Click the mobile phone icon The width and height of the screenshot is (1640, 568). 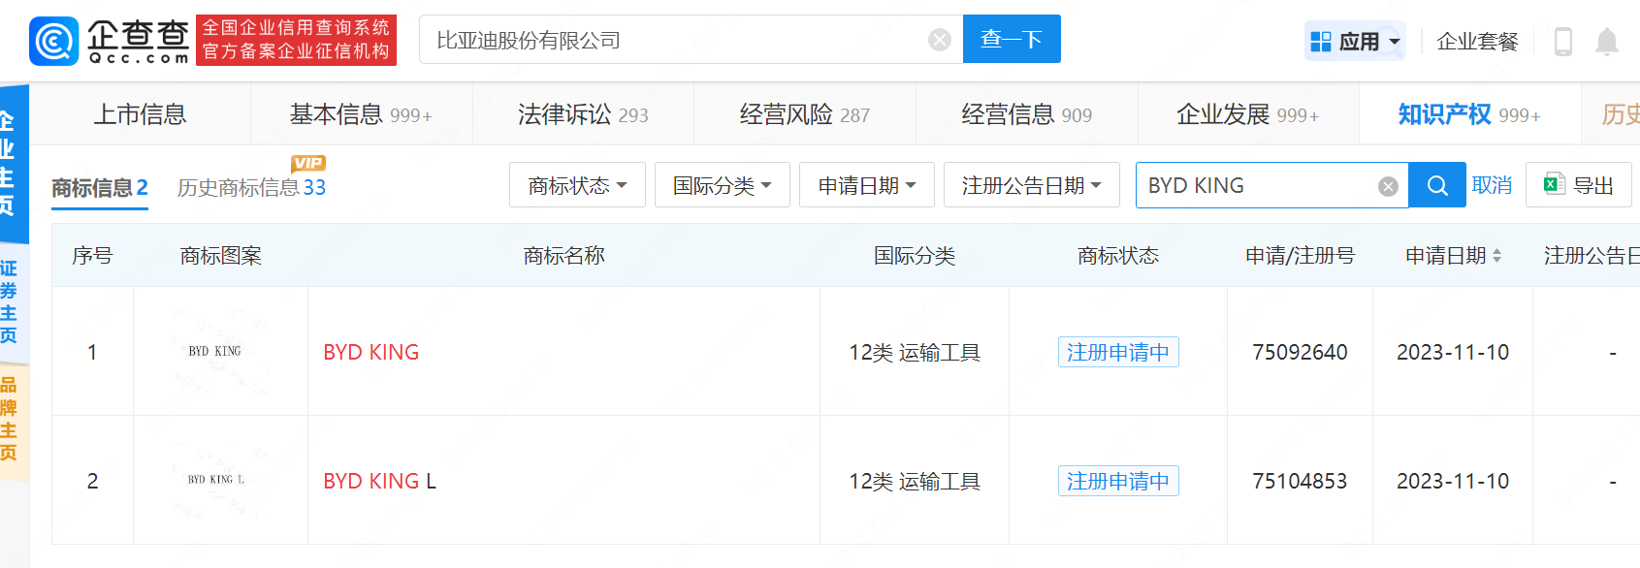pos(1563,41)
